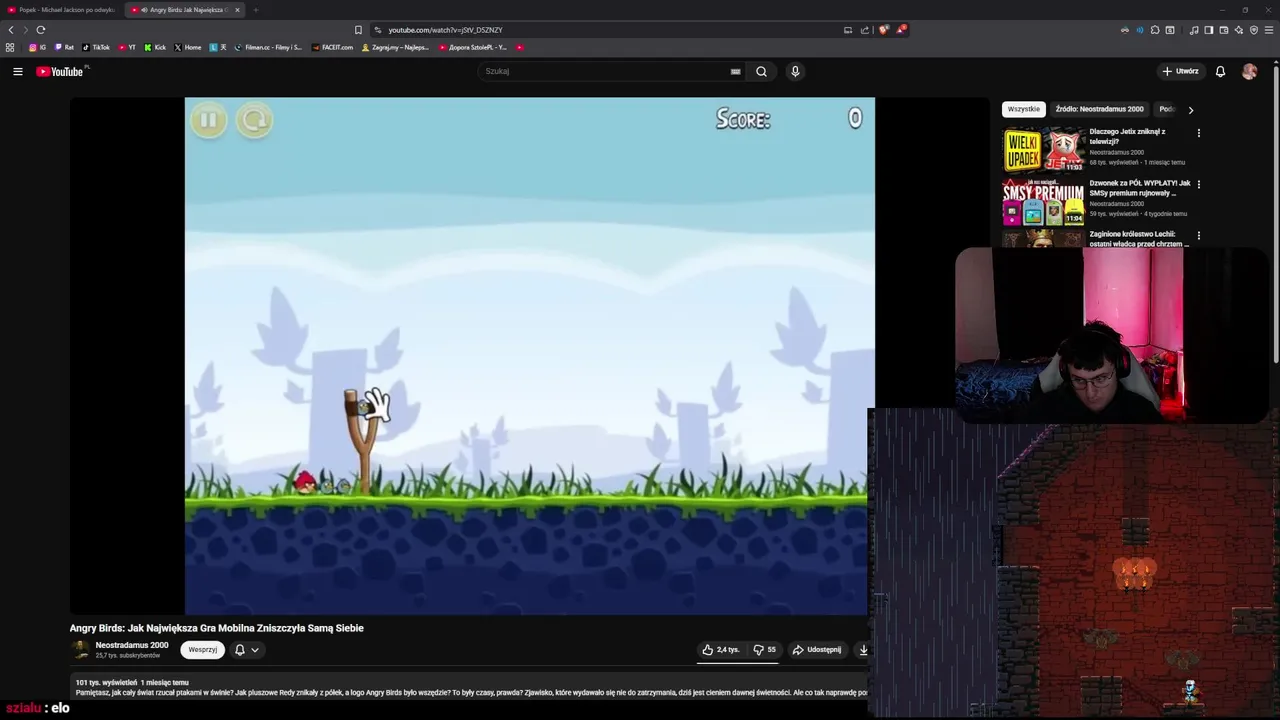Click the Utwórz create button
Image resolution: width=1280 pixels, height=720 pixels.
point(1180,71)
